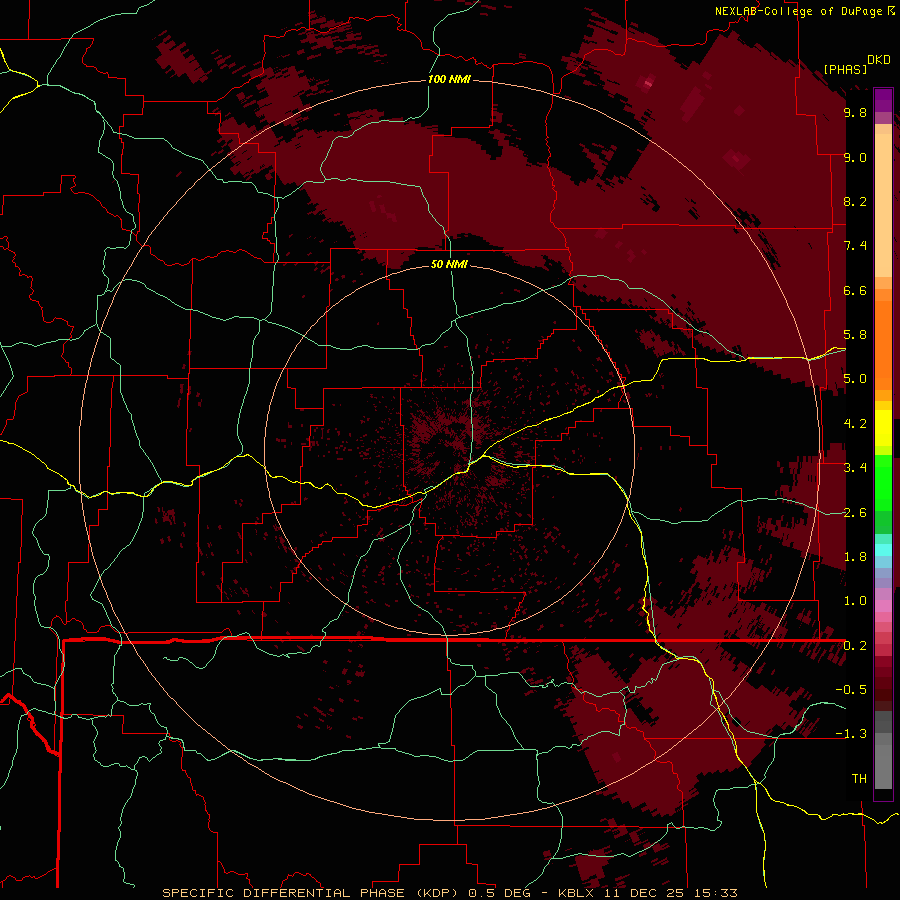This screenshot has height=900, width=900.
Task: Click the [PHAS] label near the legend
Action: (x=845, y=69)
